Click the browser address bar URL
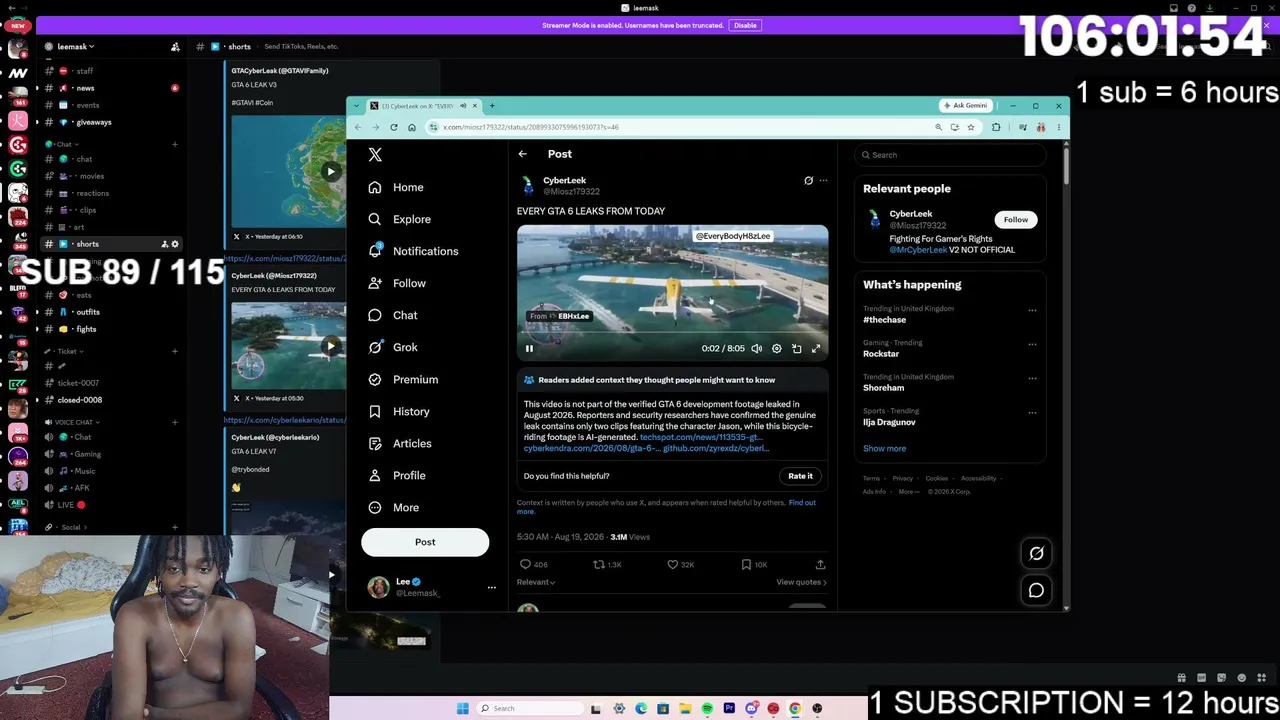The image size is (1280, 720). point(531,127)
